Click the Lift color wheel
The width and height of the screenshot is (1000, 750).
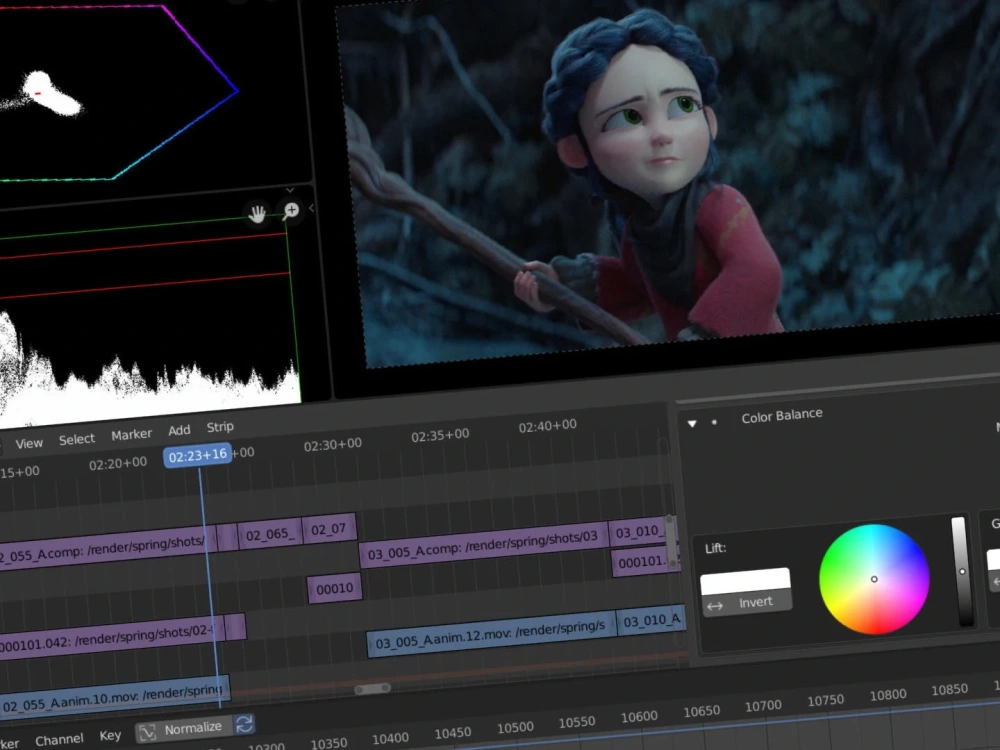[874, 579]
